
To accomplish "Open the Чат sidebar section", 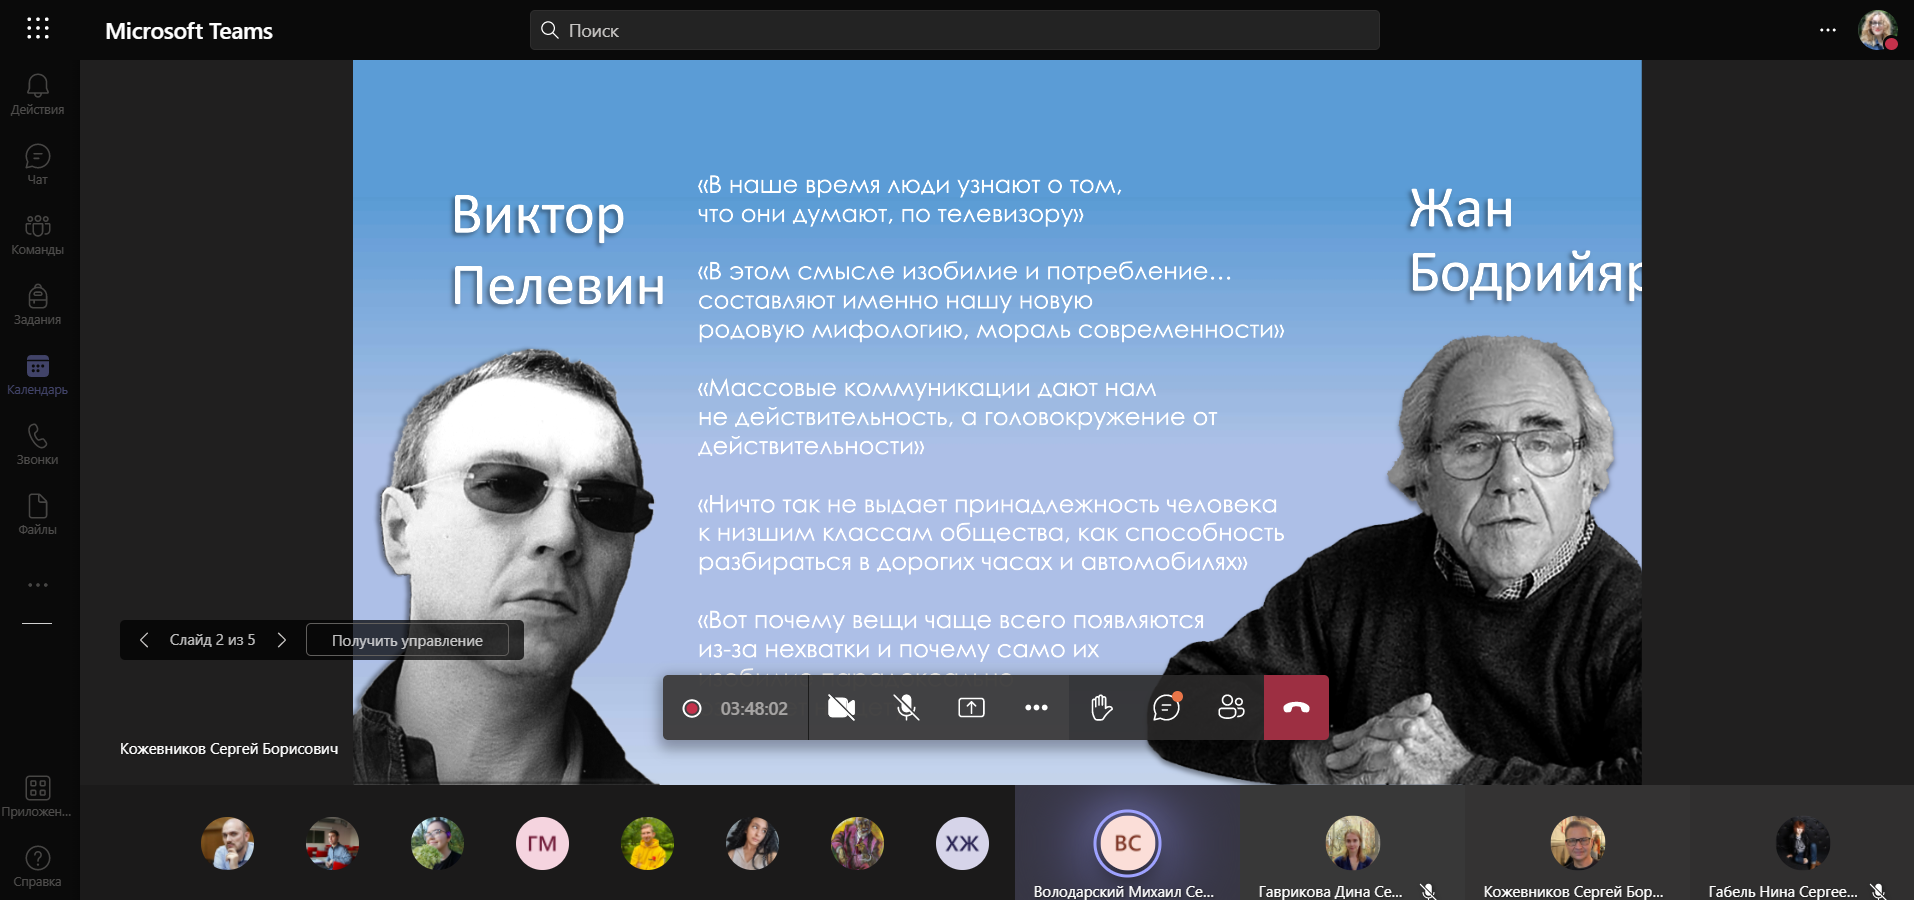I will (38, 165).
